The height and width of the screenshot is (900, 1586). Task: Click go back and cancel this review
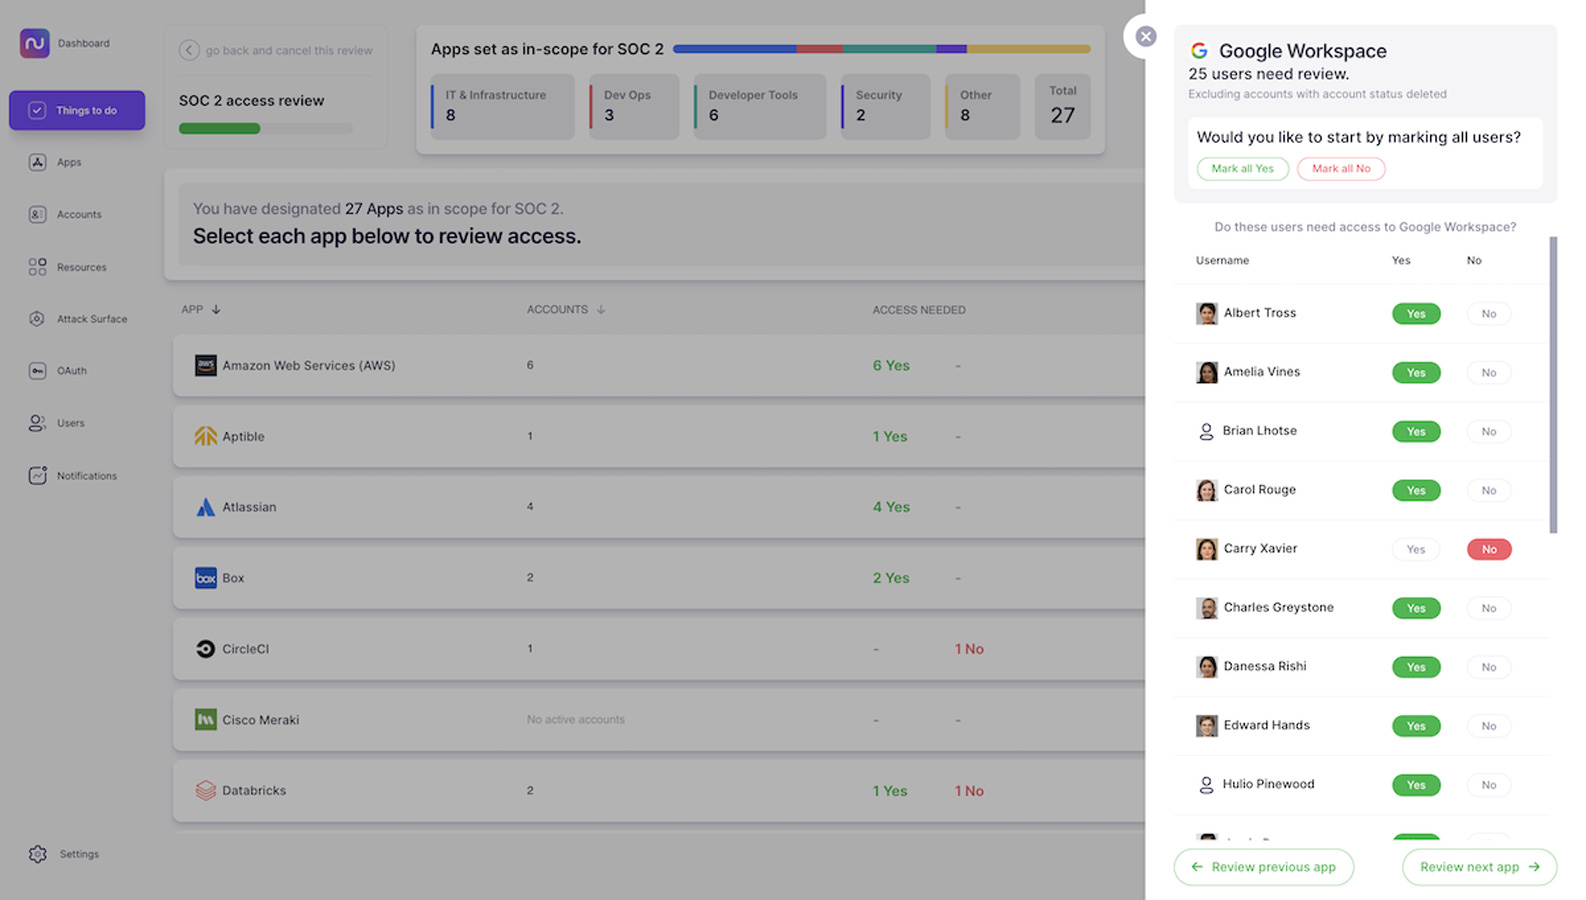(289, 50)
